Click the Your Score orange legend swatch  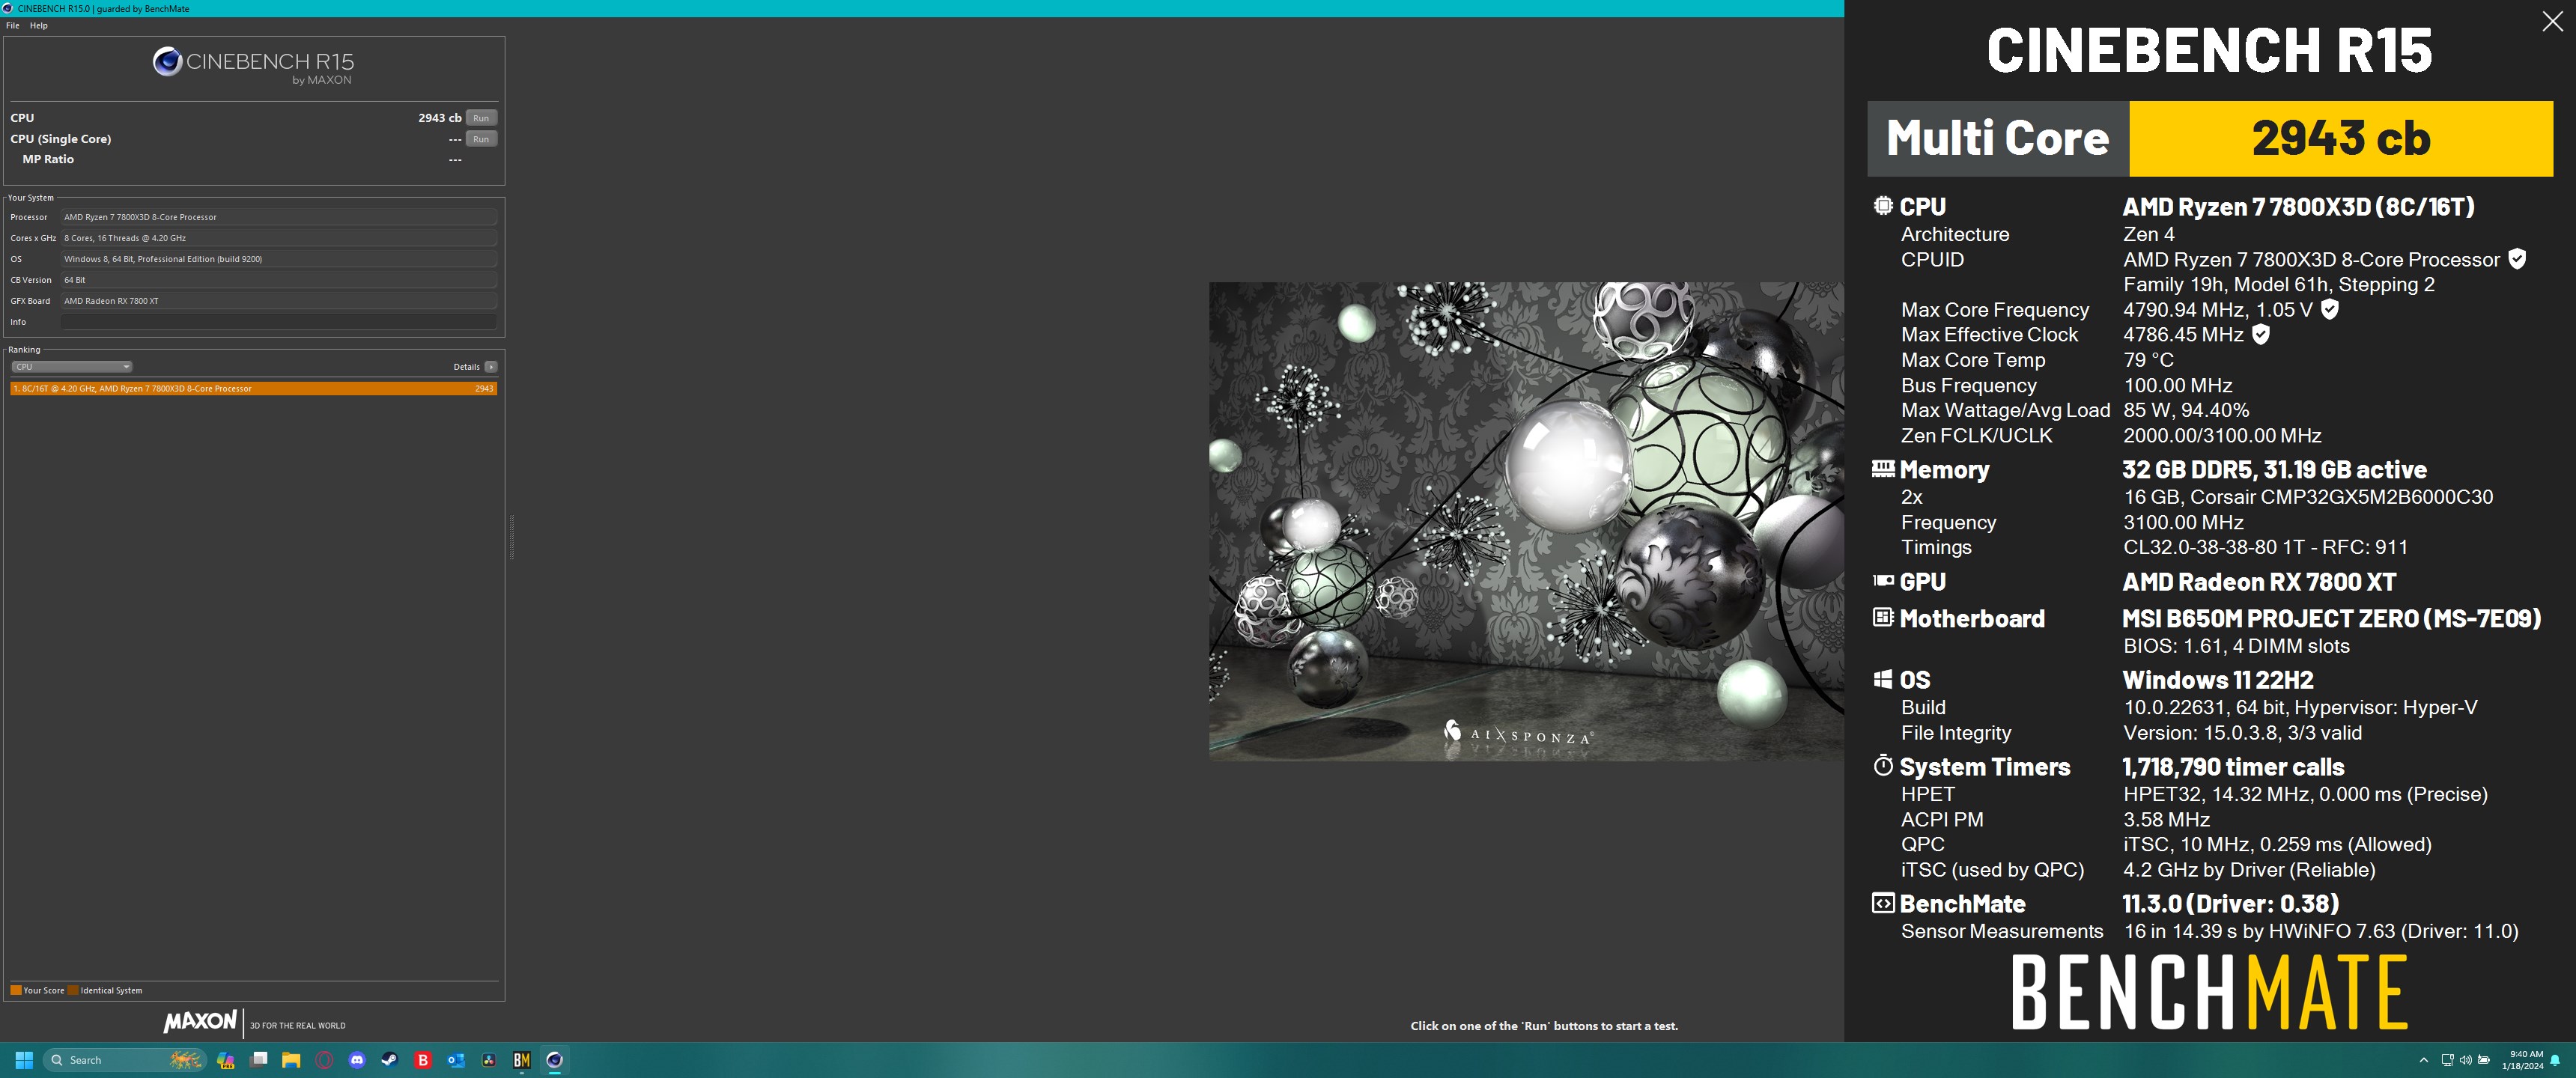16,990
